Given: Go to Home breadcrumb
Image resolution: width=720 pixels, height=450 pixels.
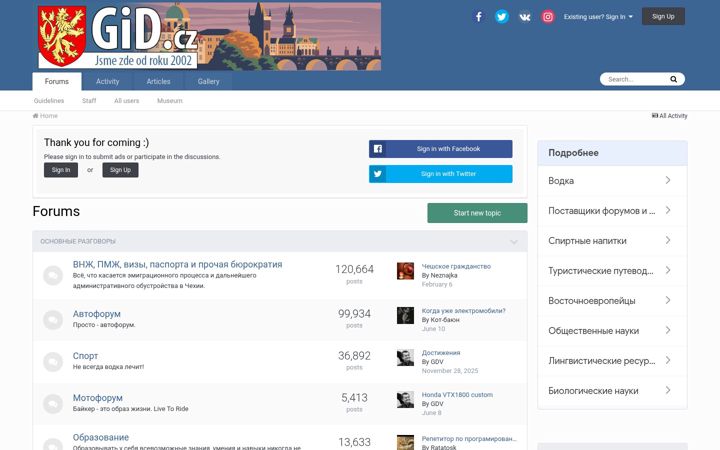Looking at the screenshot, I should click(45, 116).
